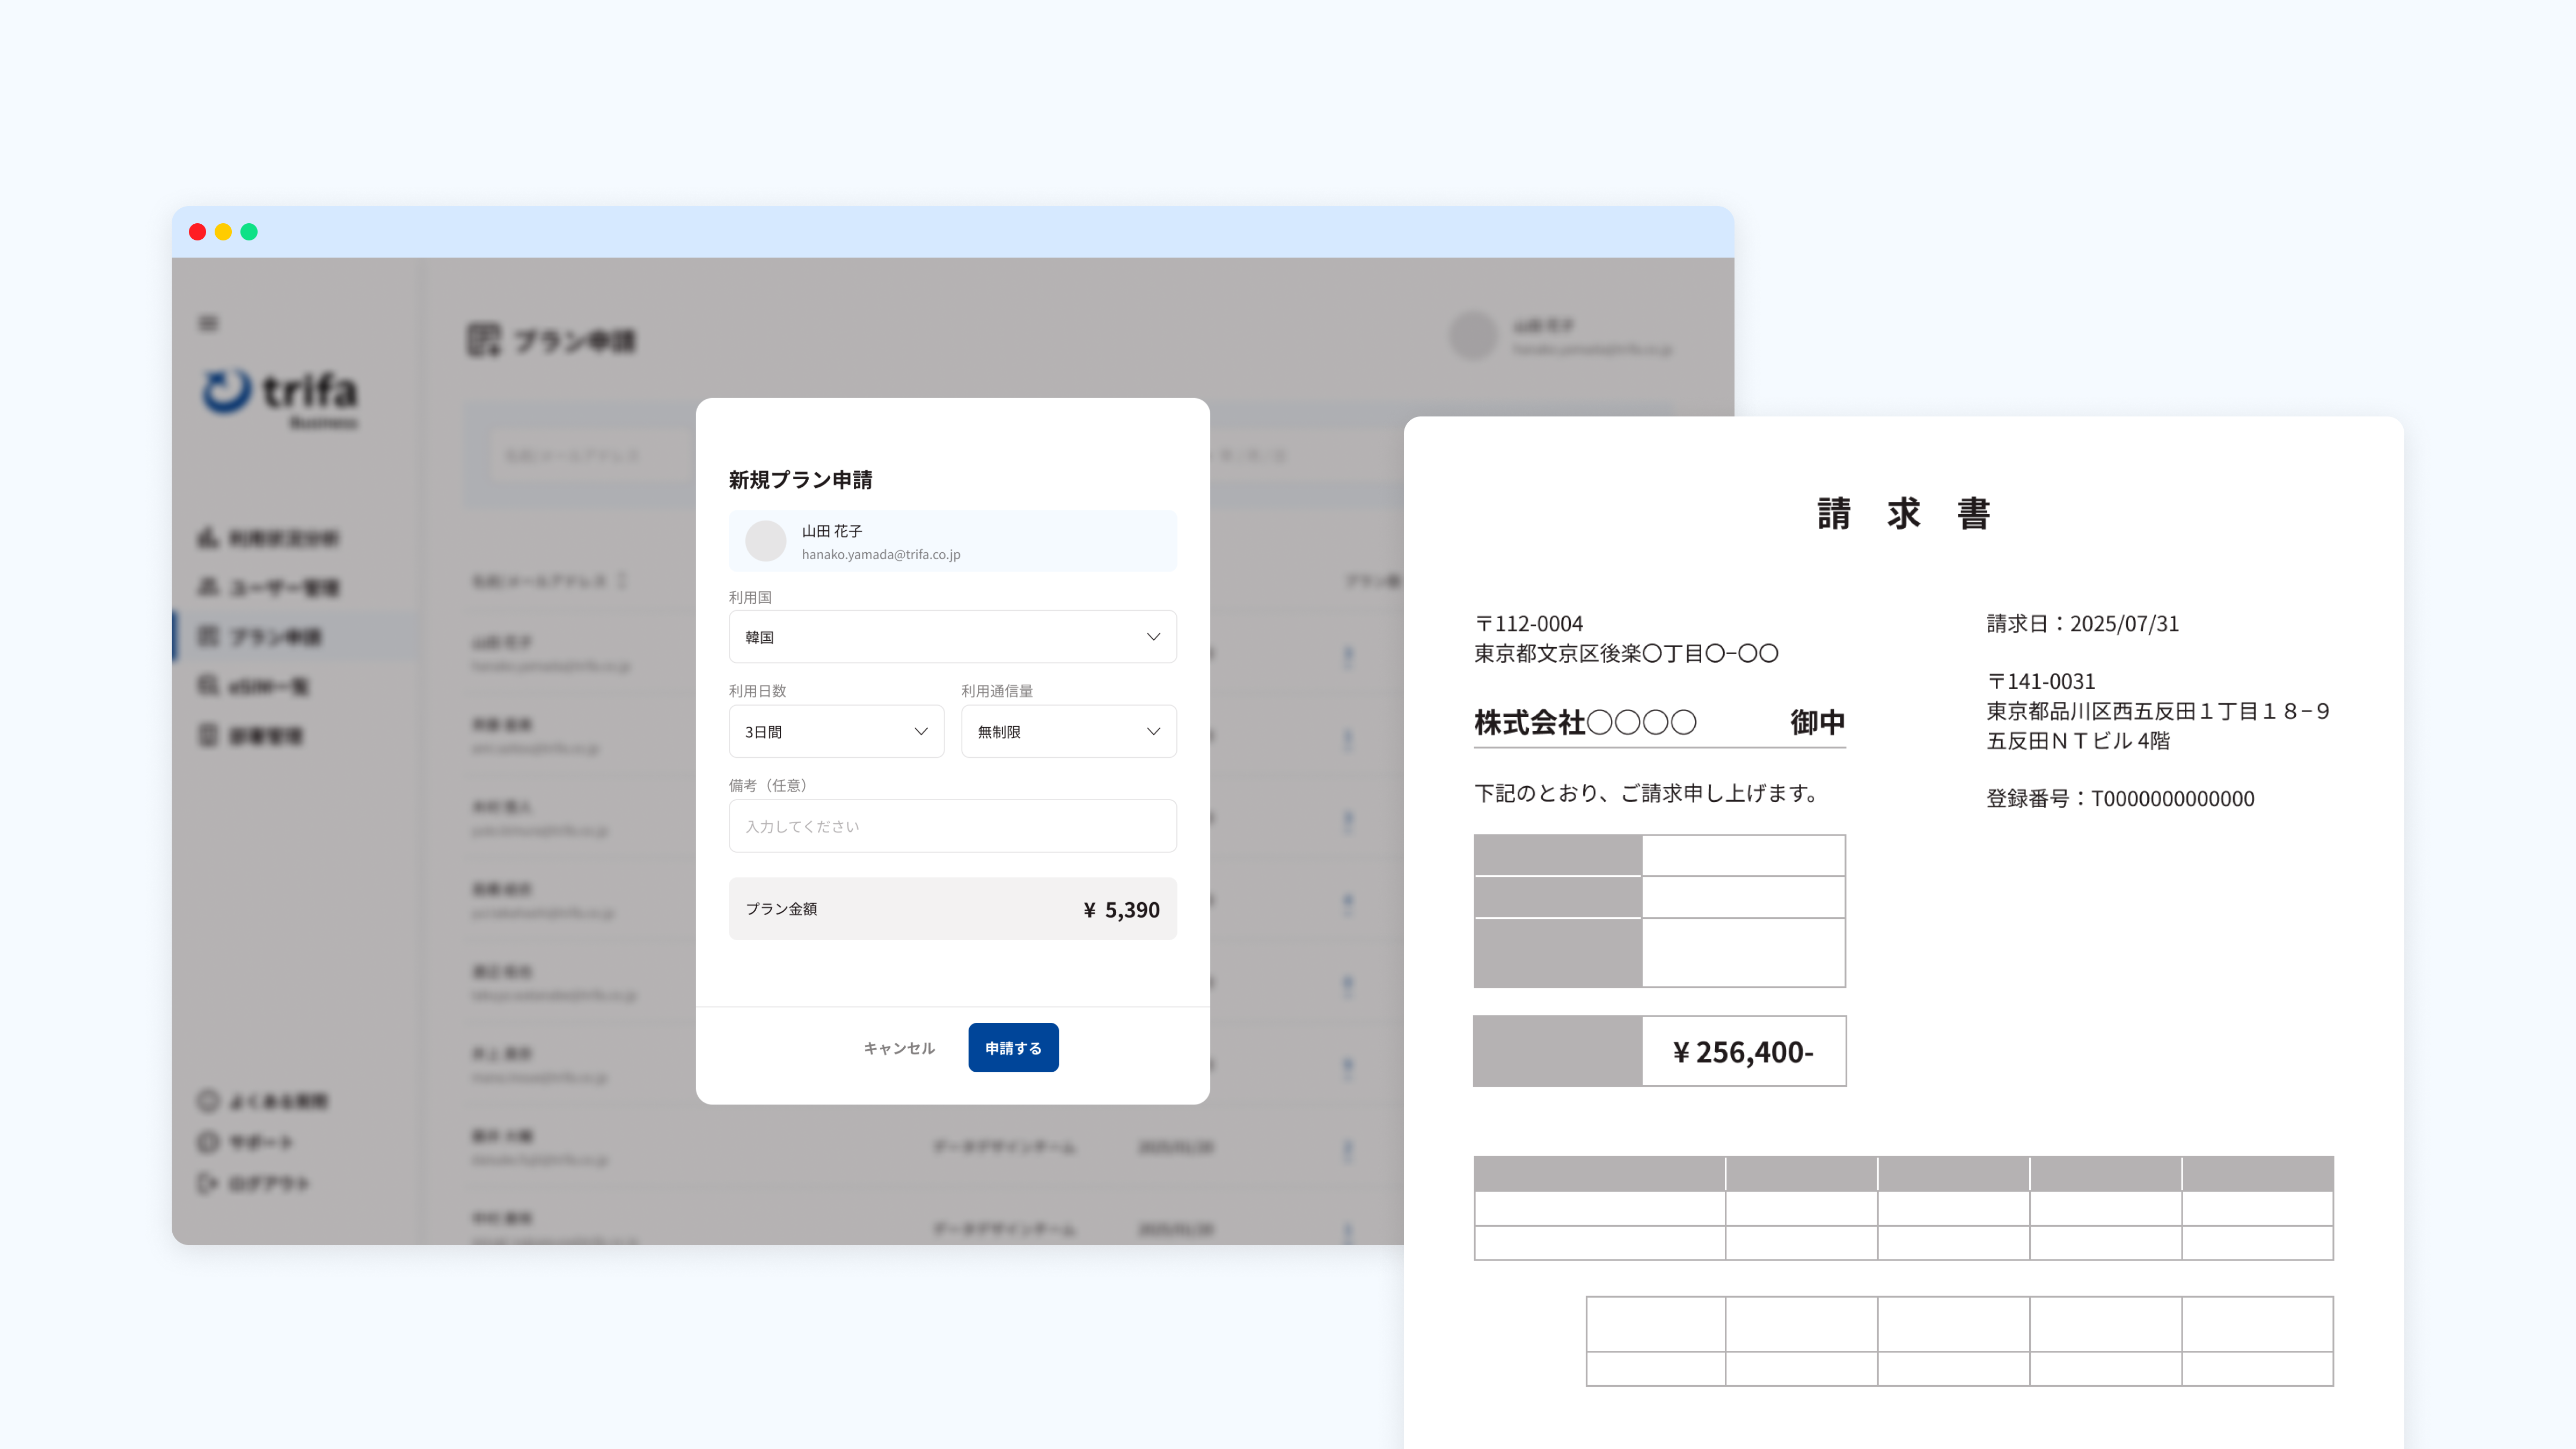2576x1449 pixels.
Task: Click the yellow minimize window dot
Action: pos(223,232)
